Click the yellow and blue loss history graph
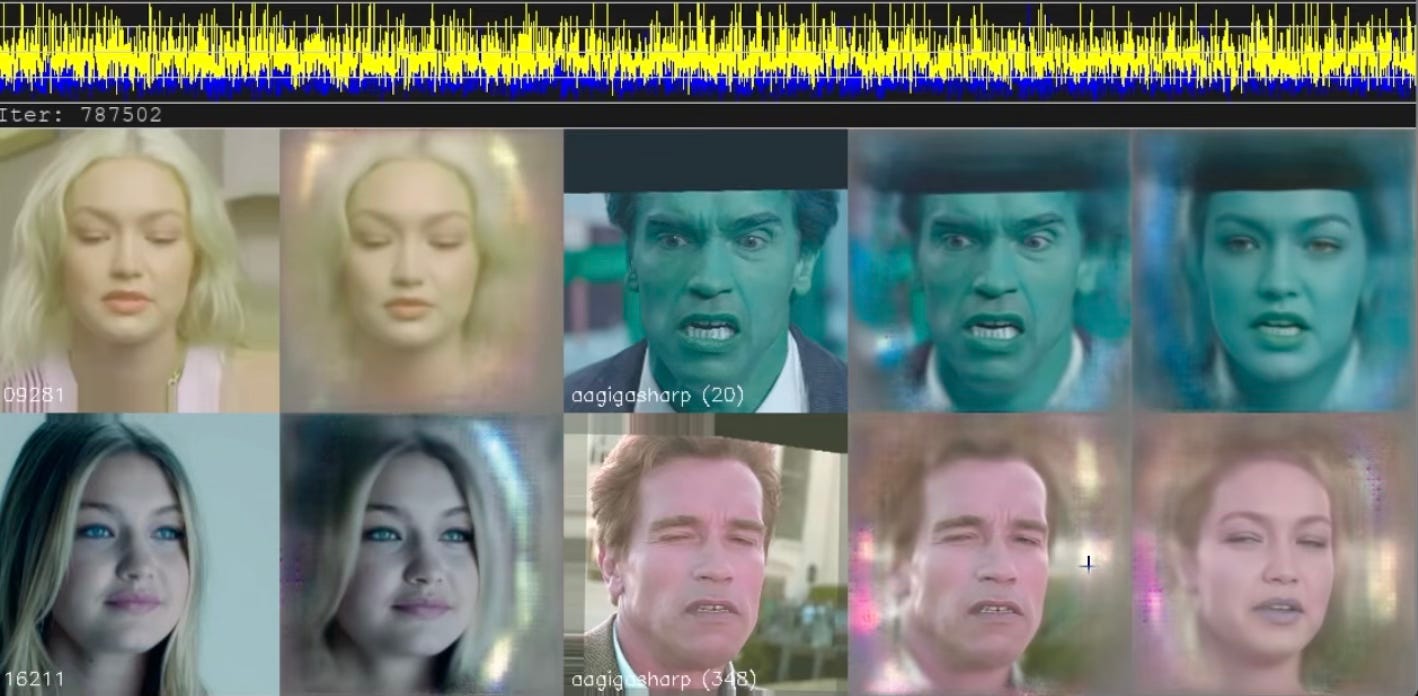 pyautogui.click(x=709, y=51)
